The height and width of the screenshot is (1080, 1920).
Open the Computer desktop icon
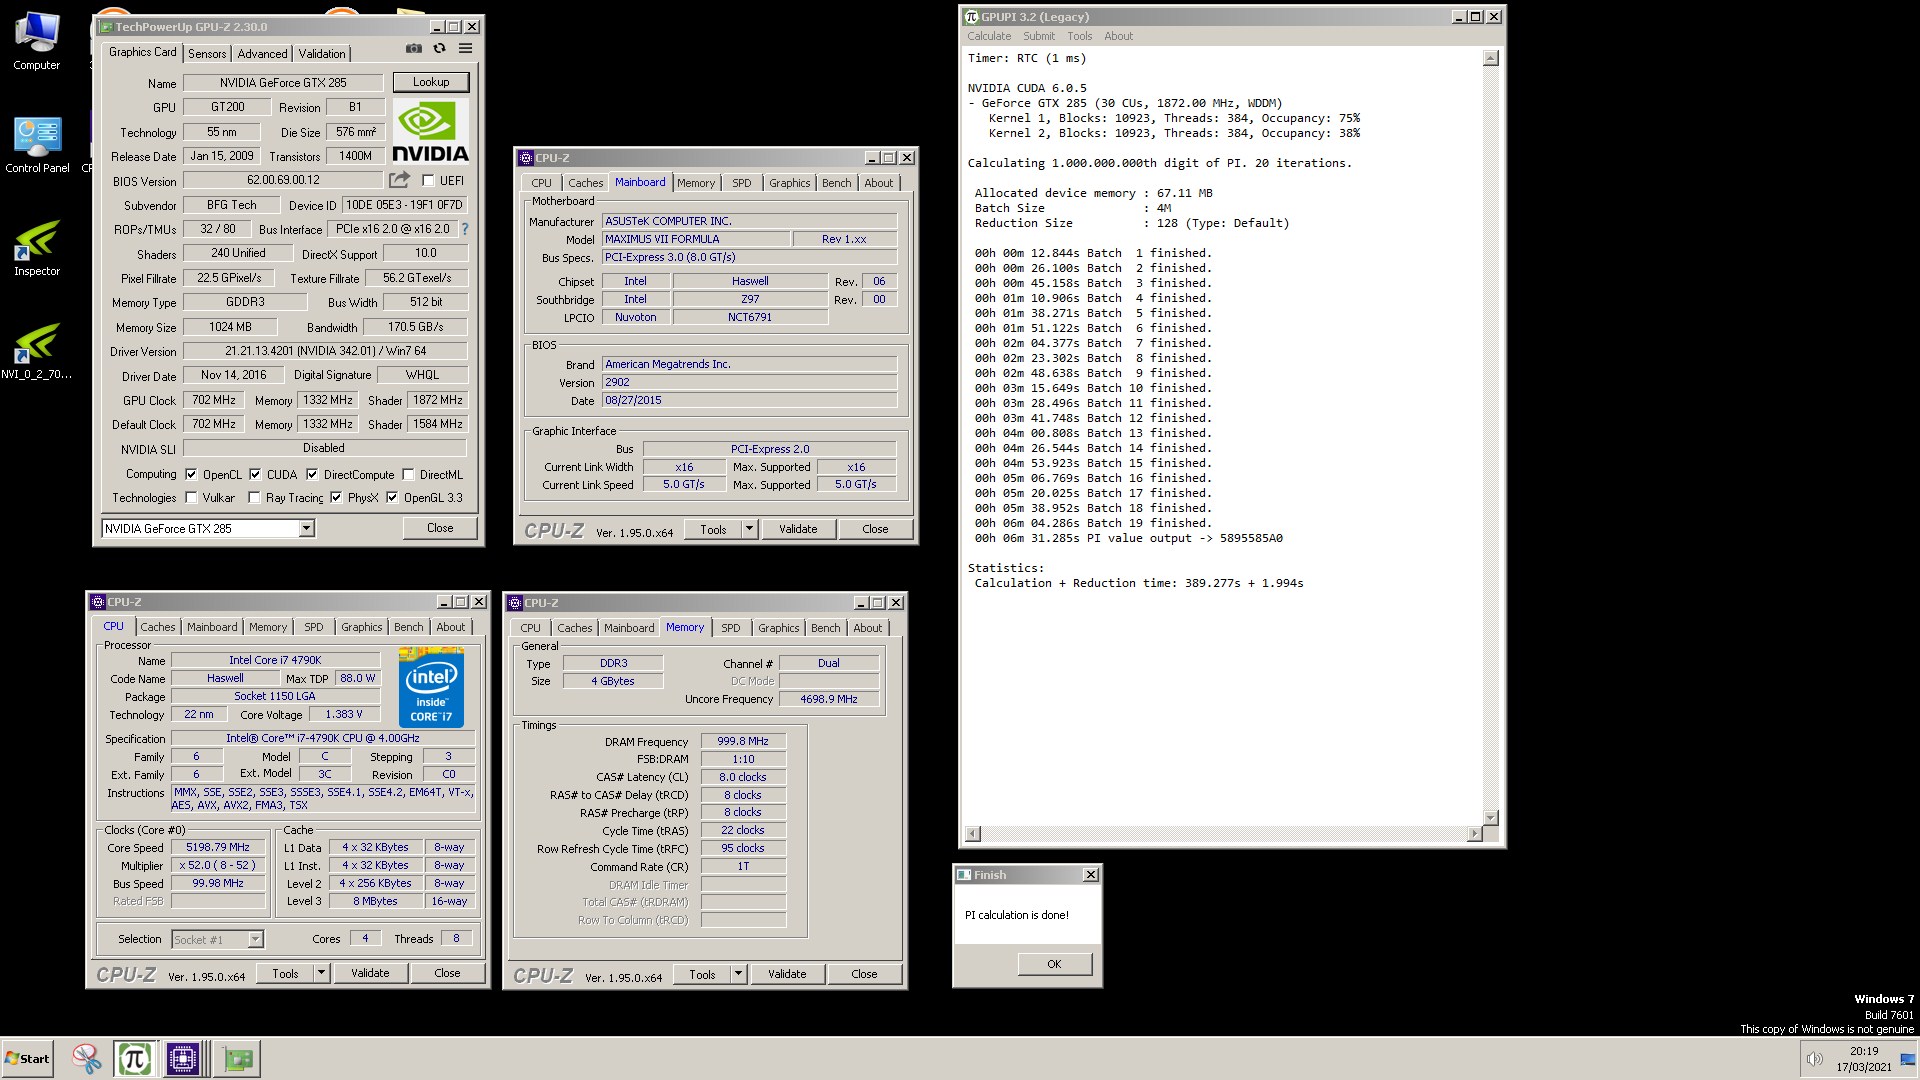coord(37,41)
